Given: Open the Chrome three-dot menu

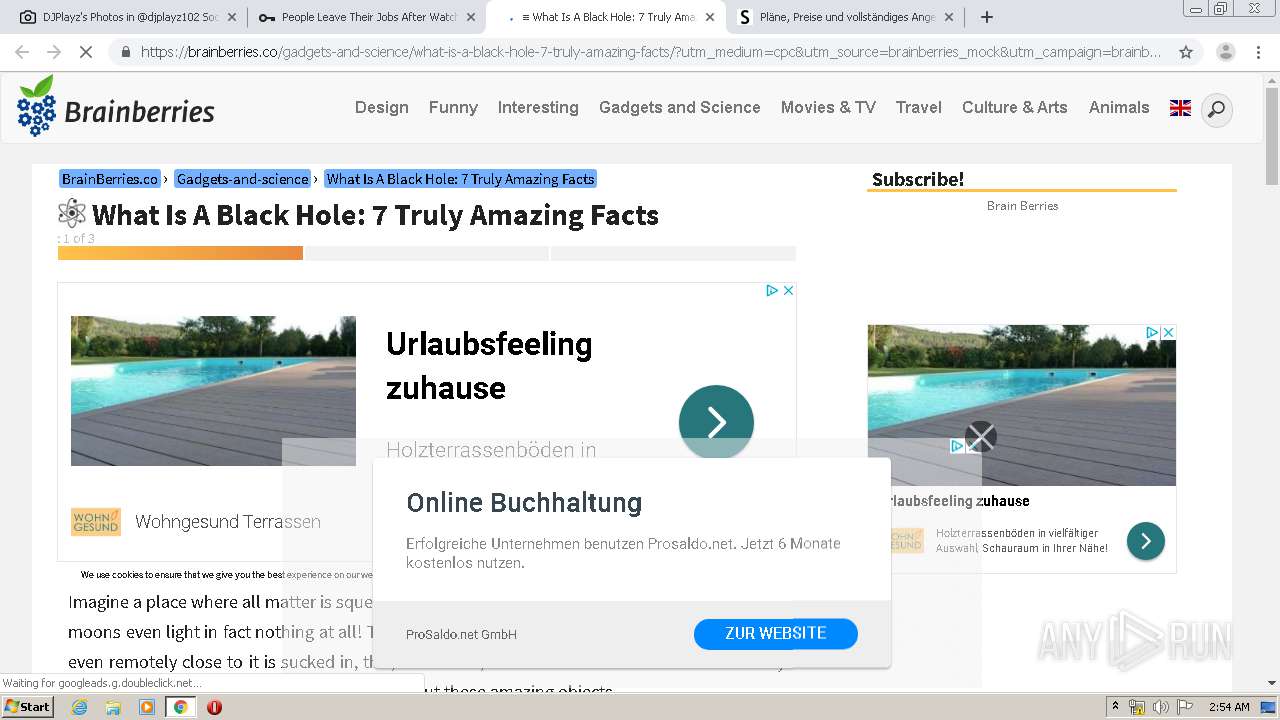Looking at the screenshot, I should tap(1258, 52).
